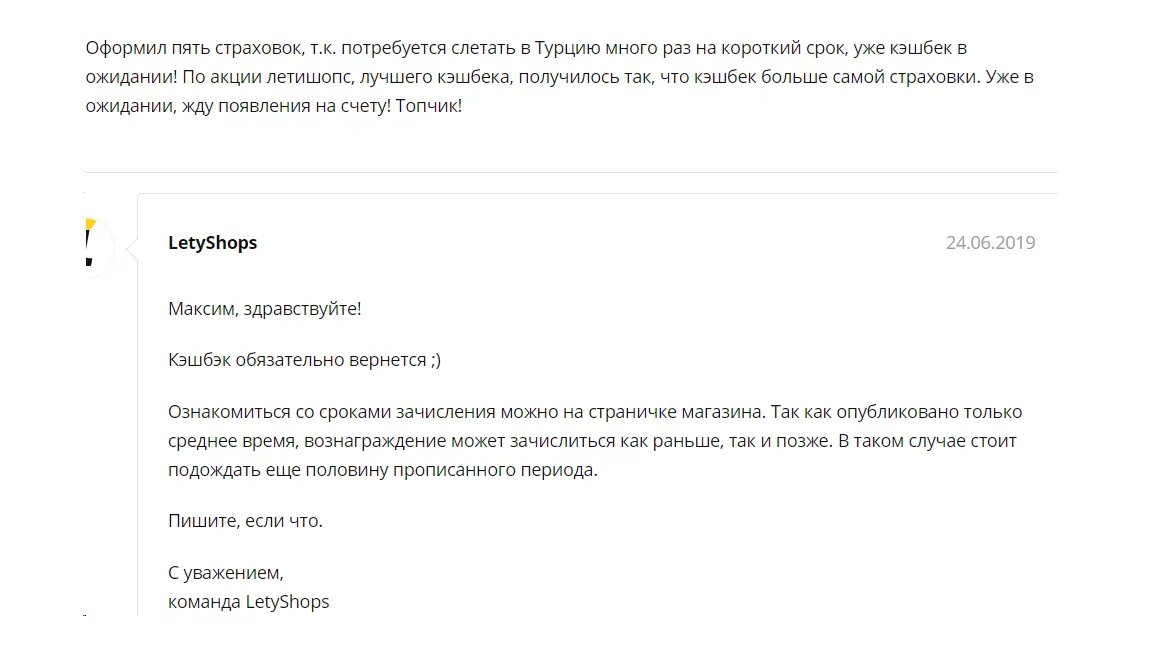Click the signature 'команда LetyShops'
This screenshot has height=648, width=1152.
[248, 602]
